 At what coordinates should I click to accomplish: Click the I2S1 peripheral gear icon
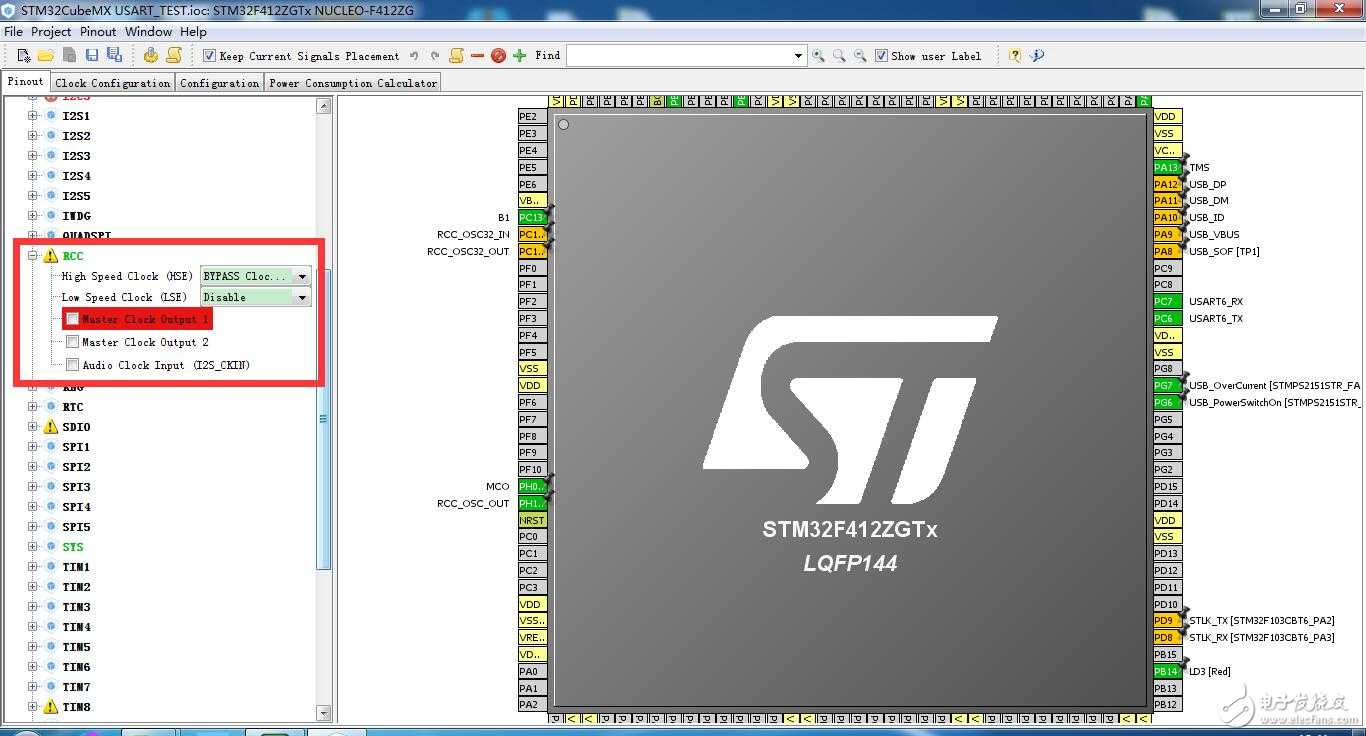coord(51,116)
